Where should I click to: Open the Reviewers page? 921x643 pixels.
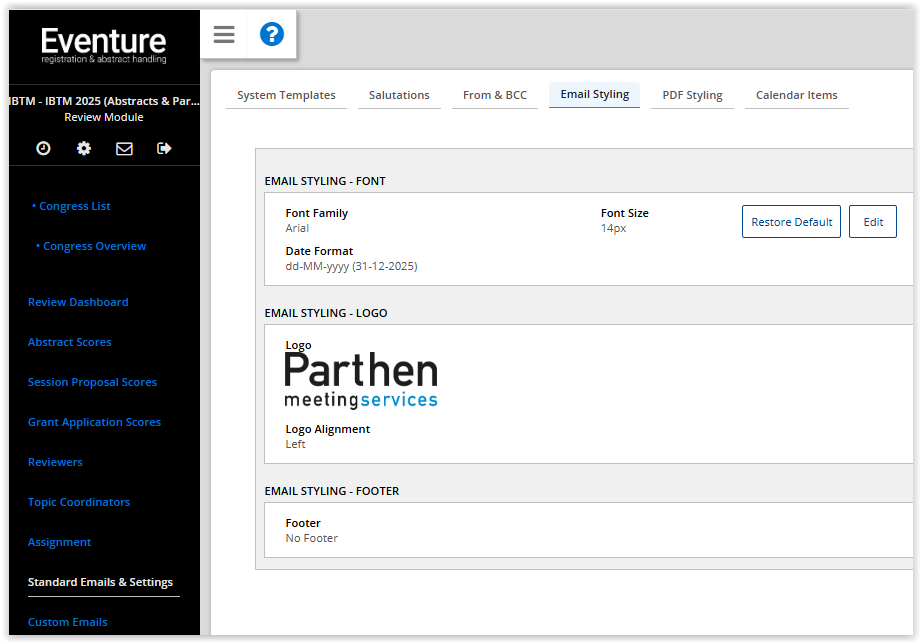(55, 462)
